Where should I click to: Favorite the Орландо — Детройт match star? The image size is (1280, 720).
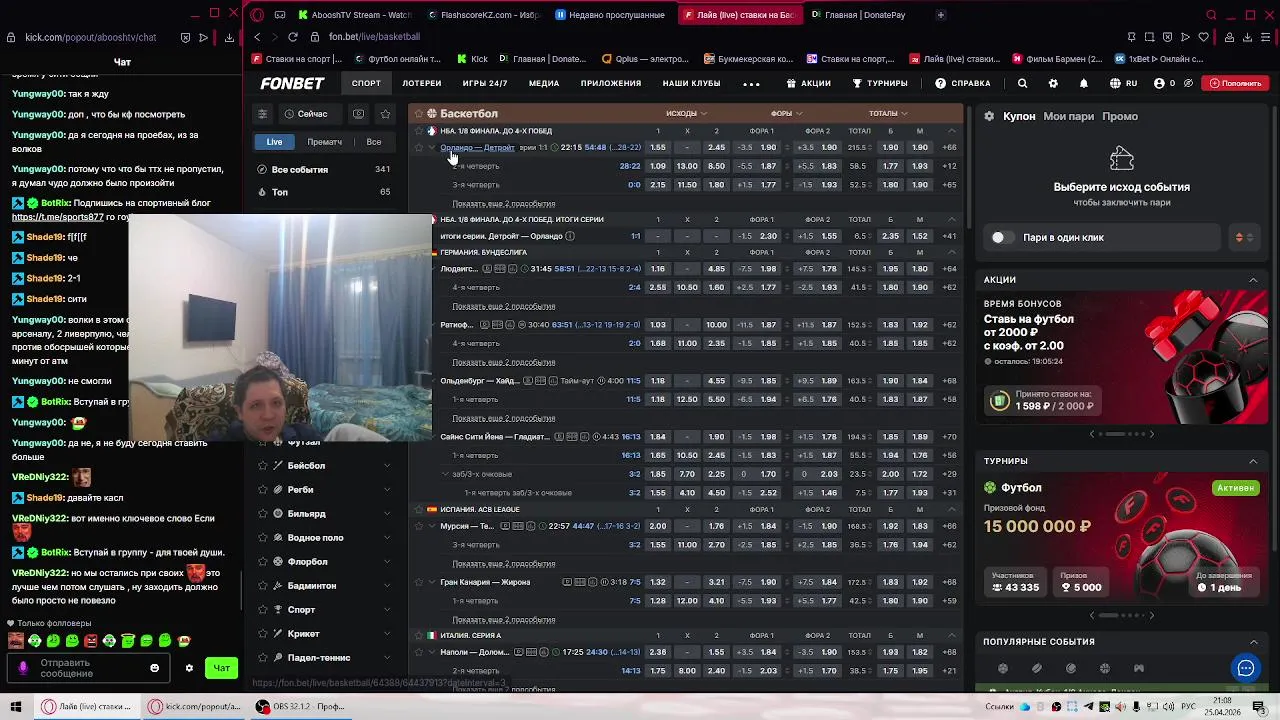pos(418,148)
